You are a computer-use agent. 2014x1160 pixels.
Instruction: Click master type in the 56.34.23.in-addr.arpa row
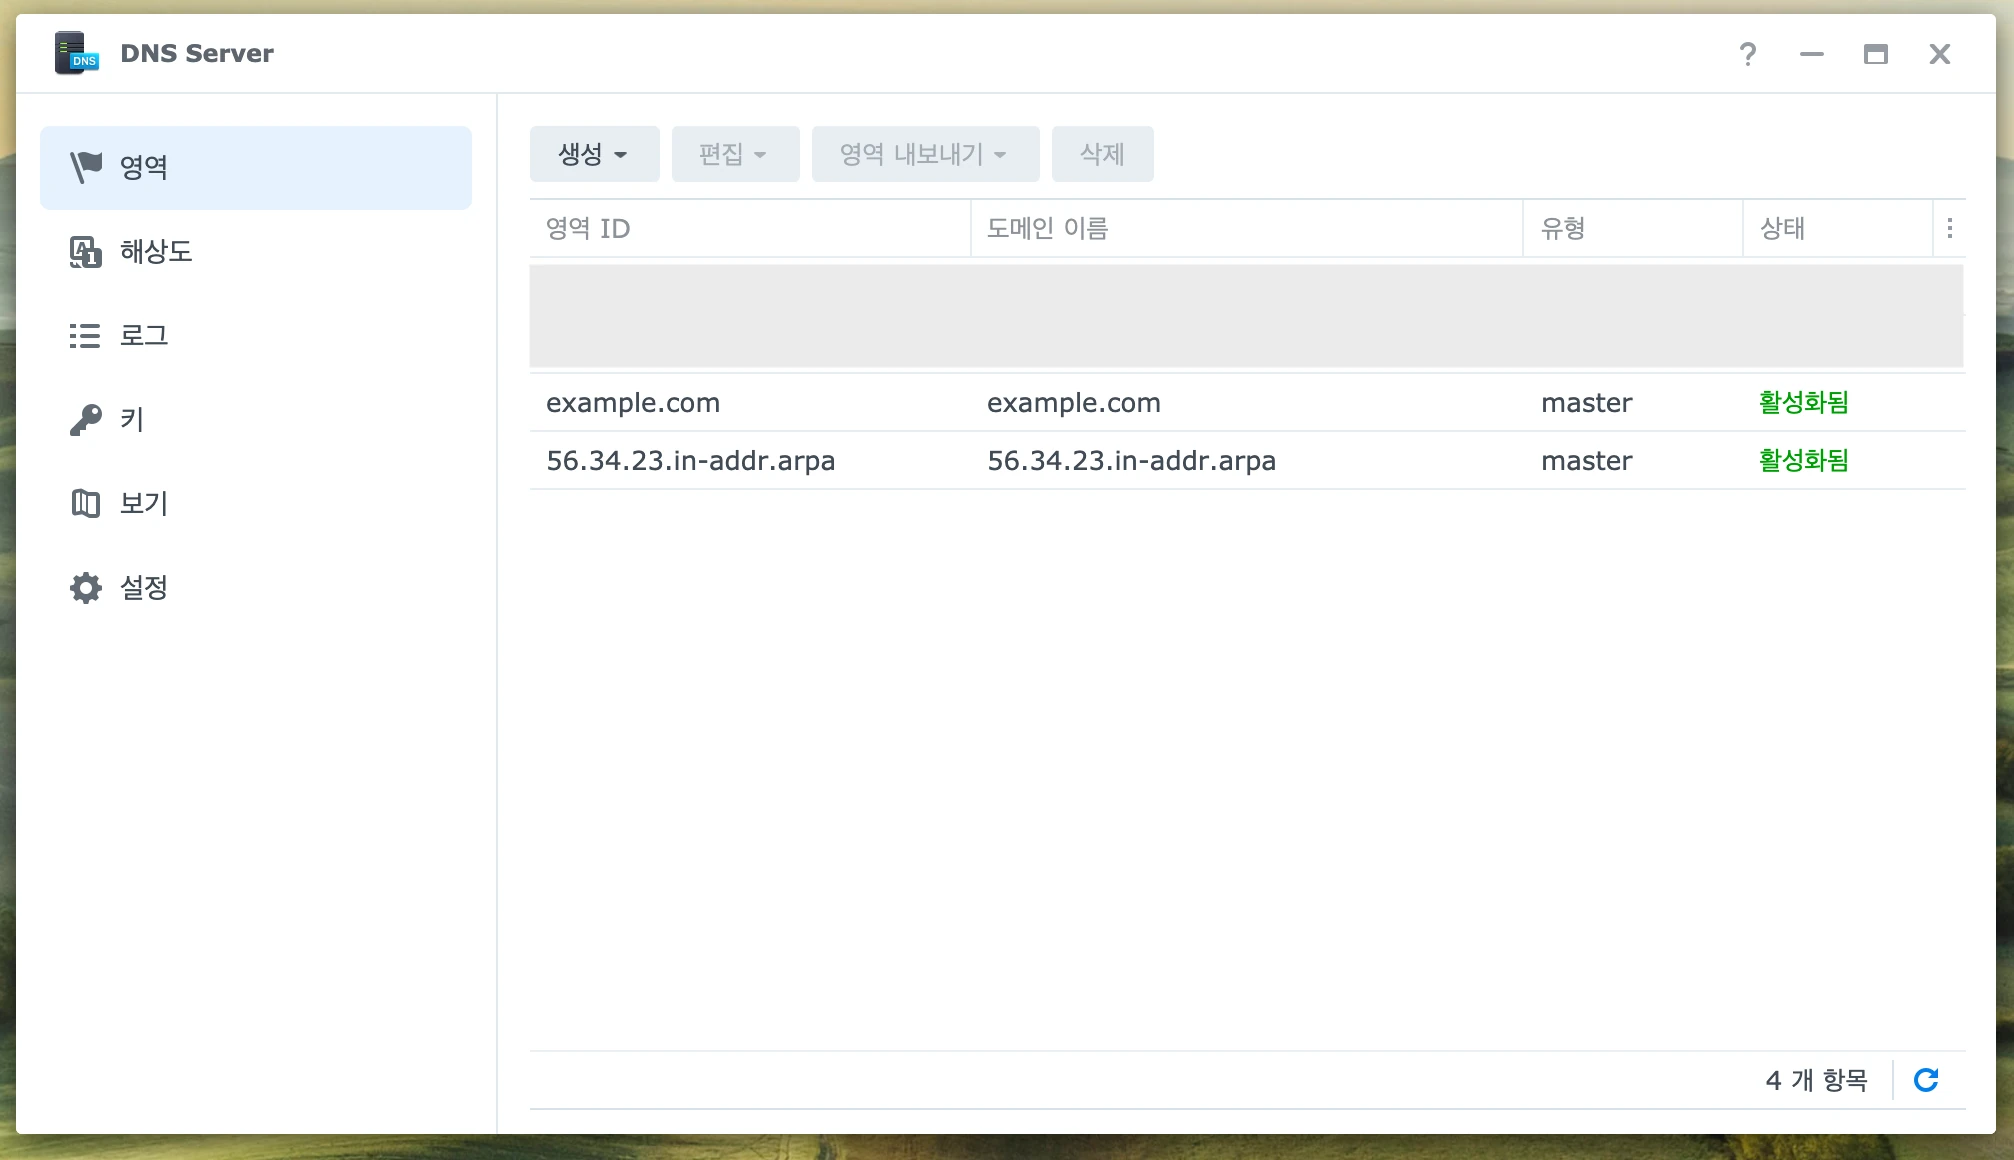[x=1586, y=461]
